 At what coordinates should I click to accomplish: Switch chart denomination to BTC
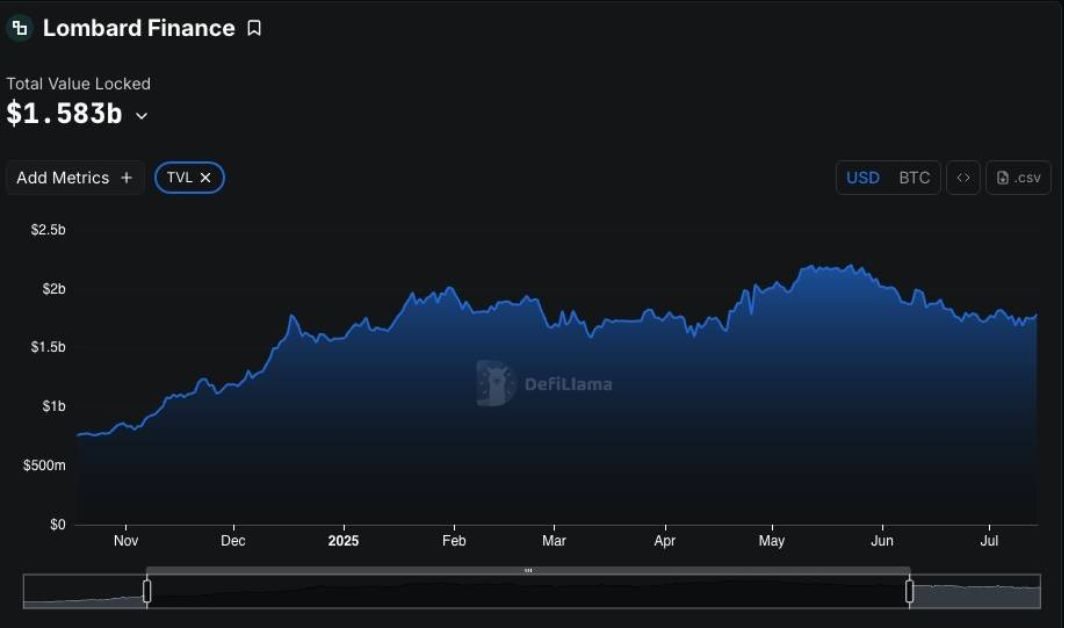[914, 178]
